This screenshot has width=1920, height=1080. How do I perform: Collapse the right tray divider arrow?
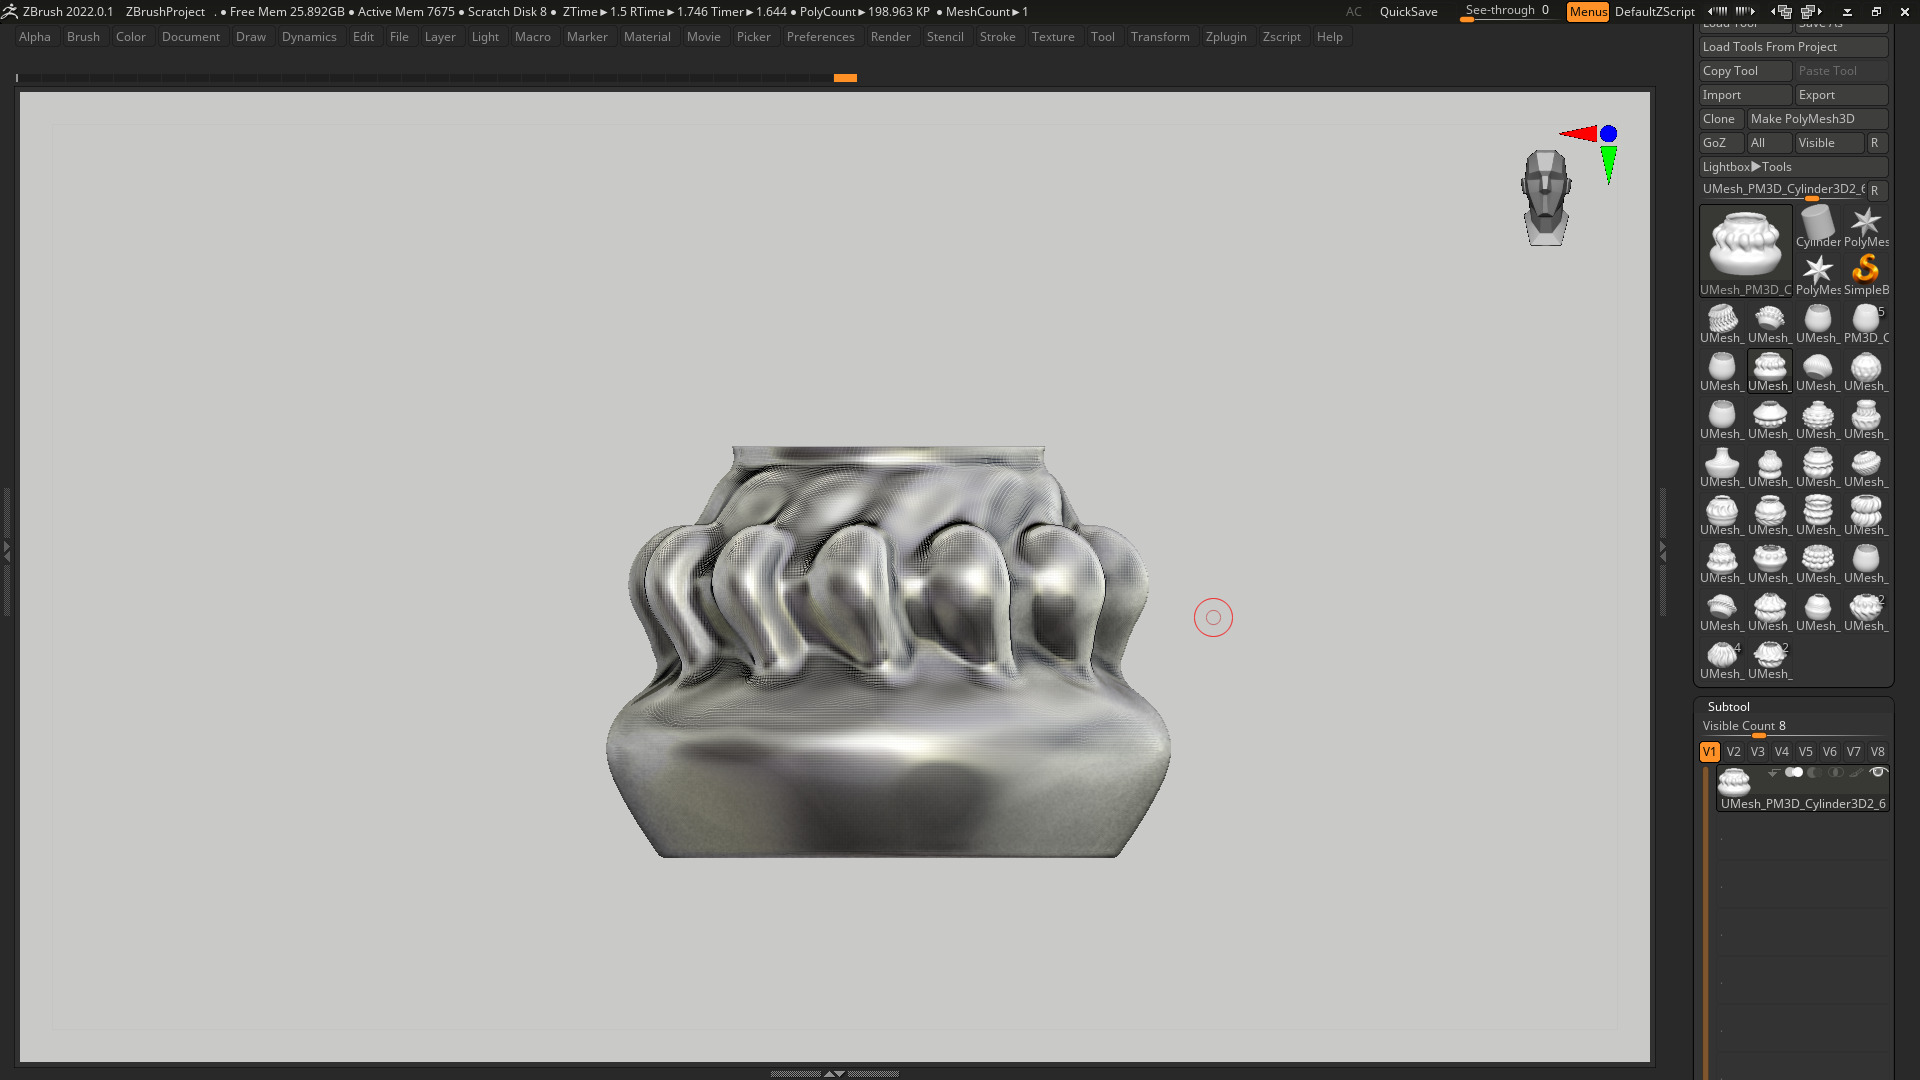(1662, 551)
